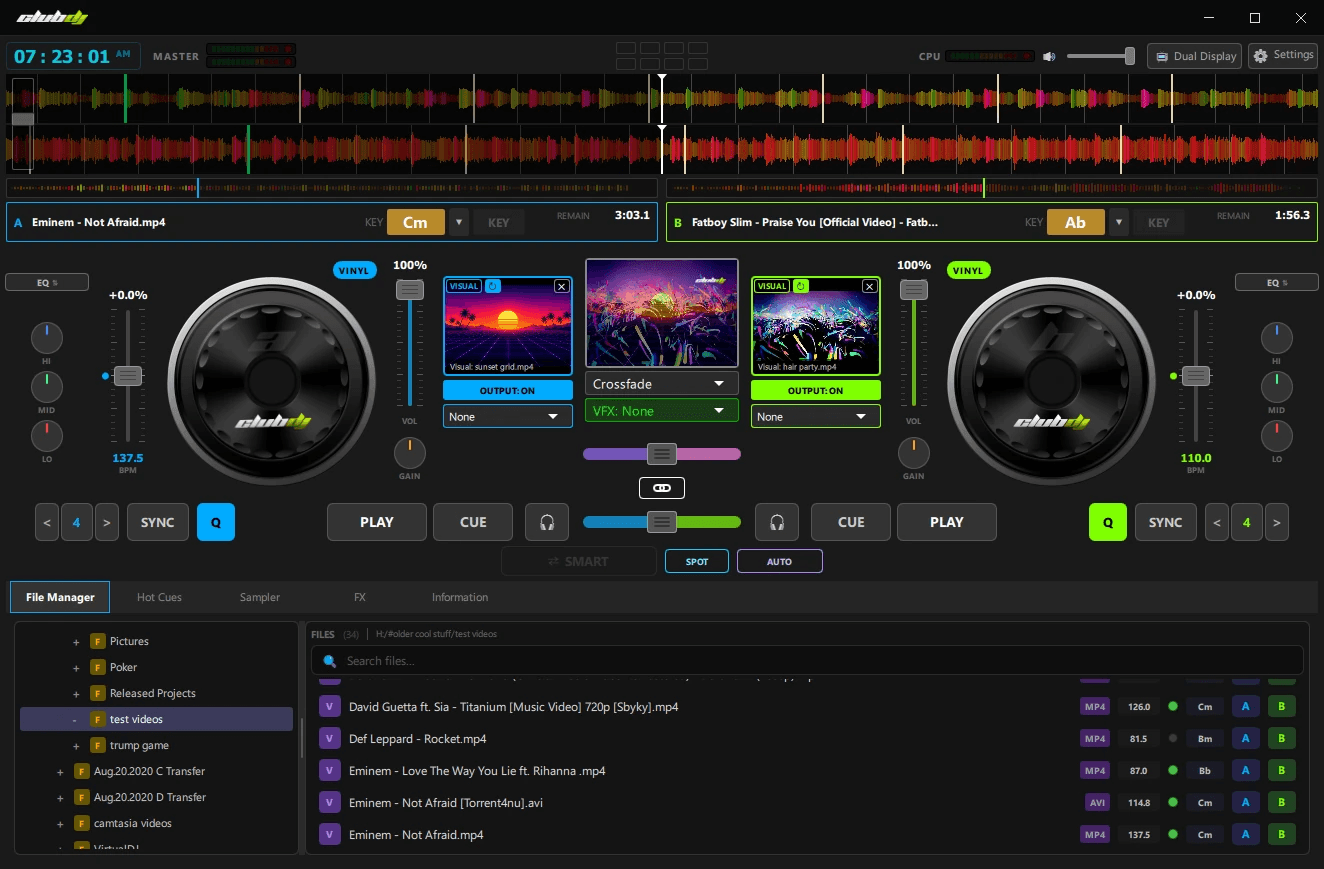This screenshot has width=1324, height=869.
Task: Click deck A HI EQ knob
Action: (x=47, y=338)
